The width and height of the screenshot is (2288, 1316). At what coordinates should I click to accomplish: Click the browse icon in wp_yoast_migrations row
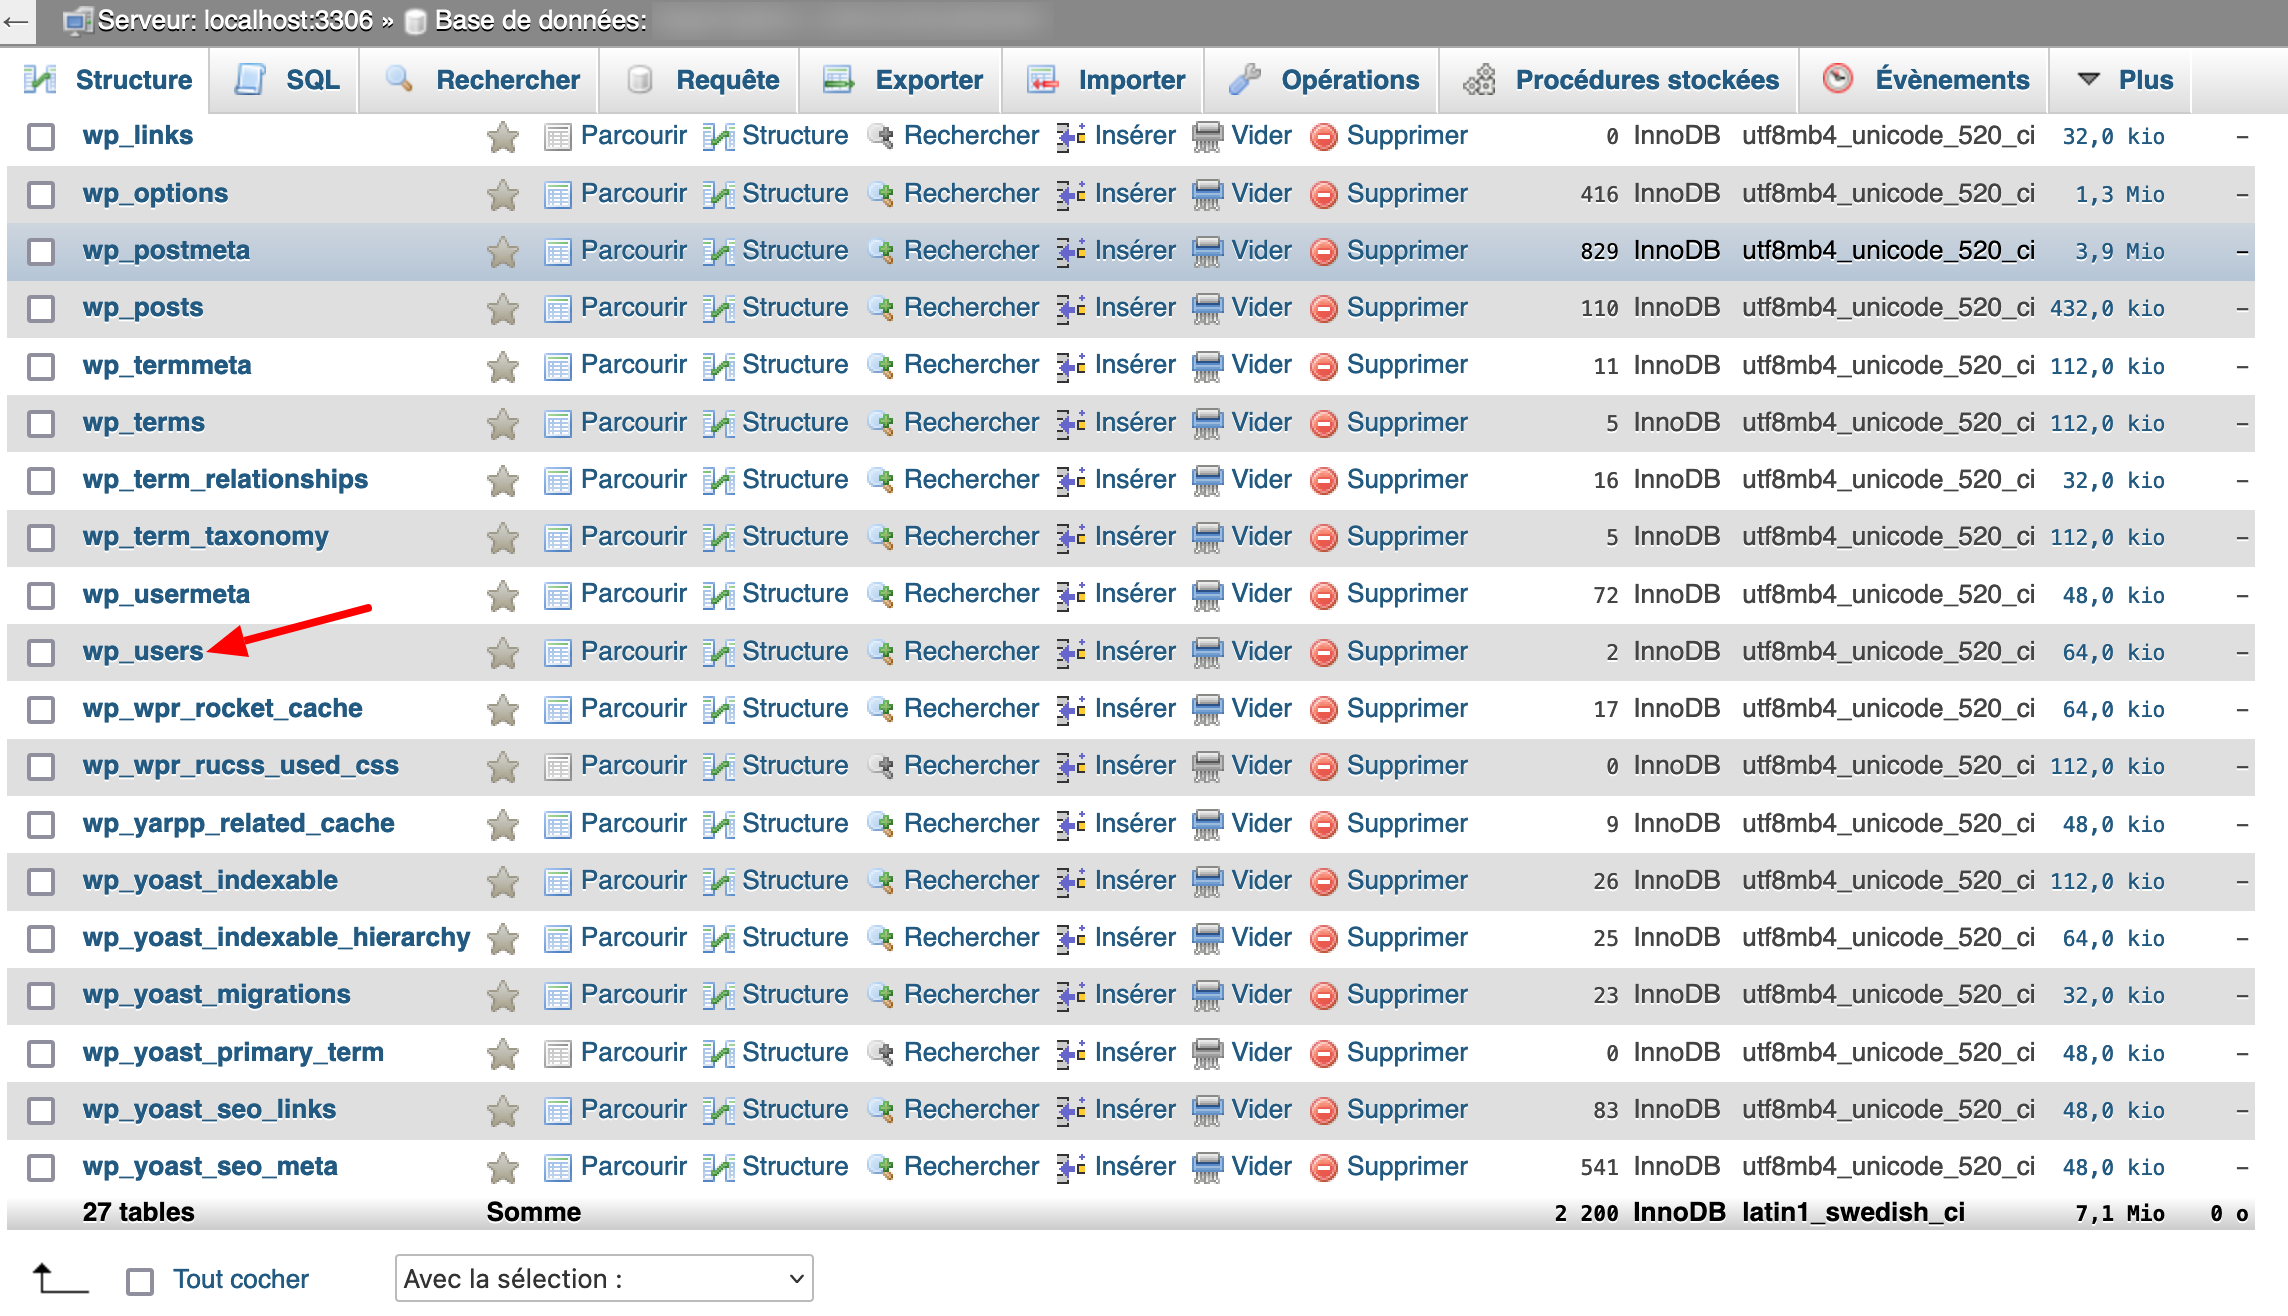point(557,996)
